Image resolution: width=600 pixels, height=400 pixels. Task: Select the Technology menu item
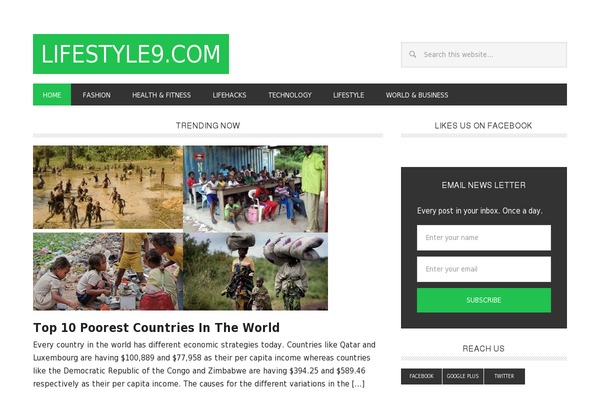point(290,95)
